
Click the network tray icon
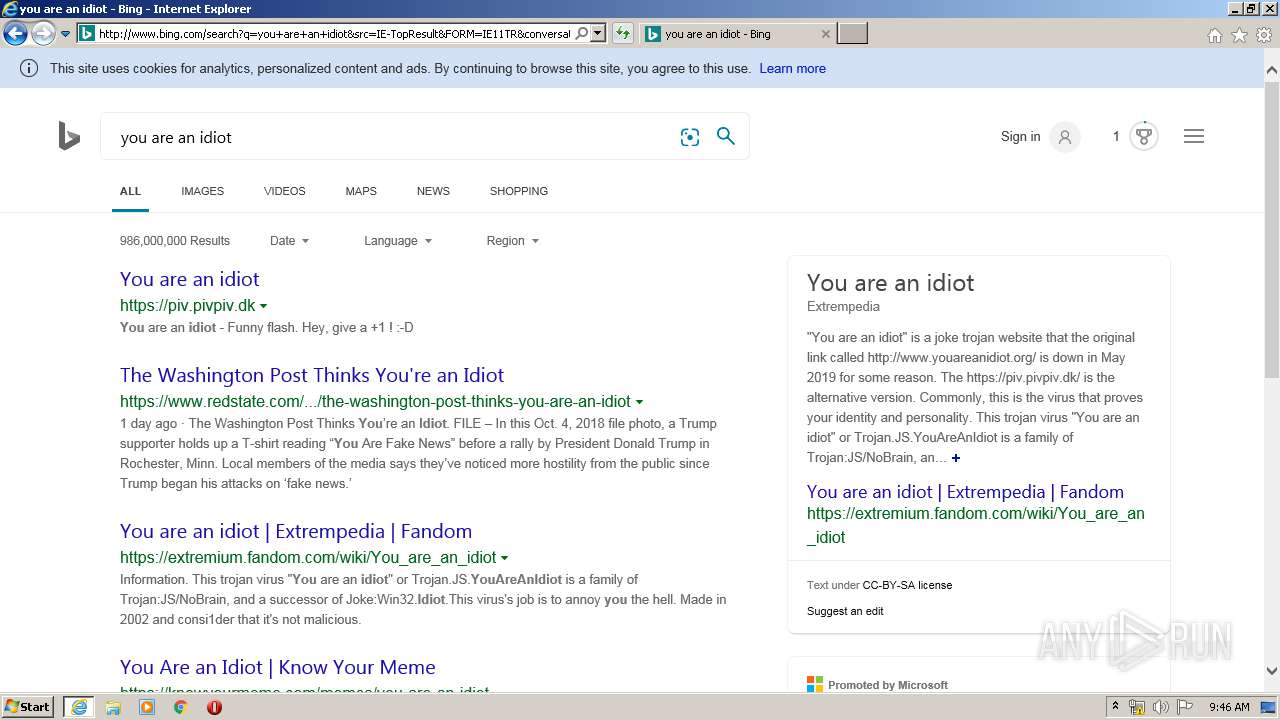pyautogui.click(x=1137, y=707)
